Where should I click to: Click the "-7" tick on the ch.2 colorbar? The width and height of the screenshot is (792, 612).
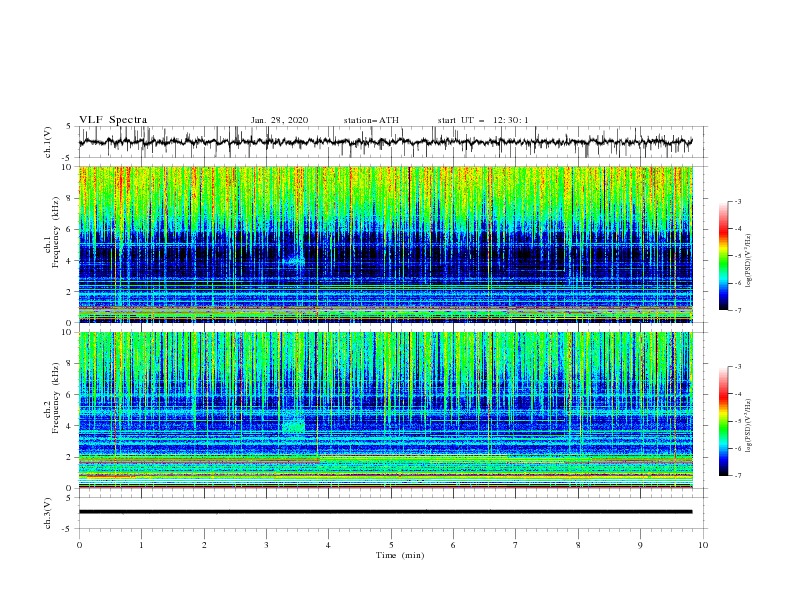click(x=738, y=475)
